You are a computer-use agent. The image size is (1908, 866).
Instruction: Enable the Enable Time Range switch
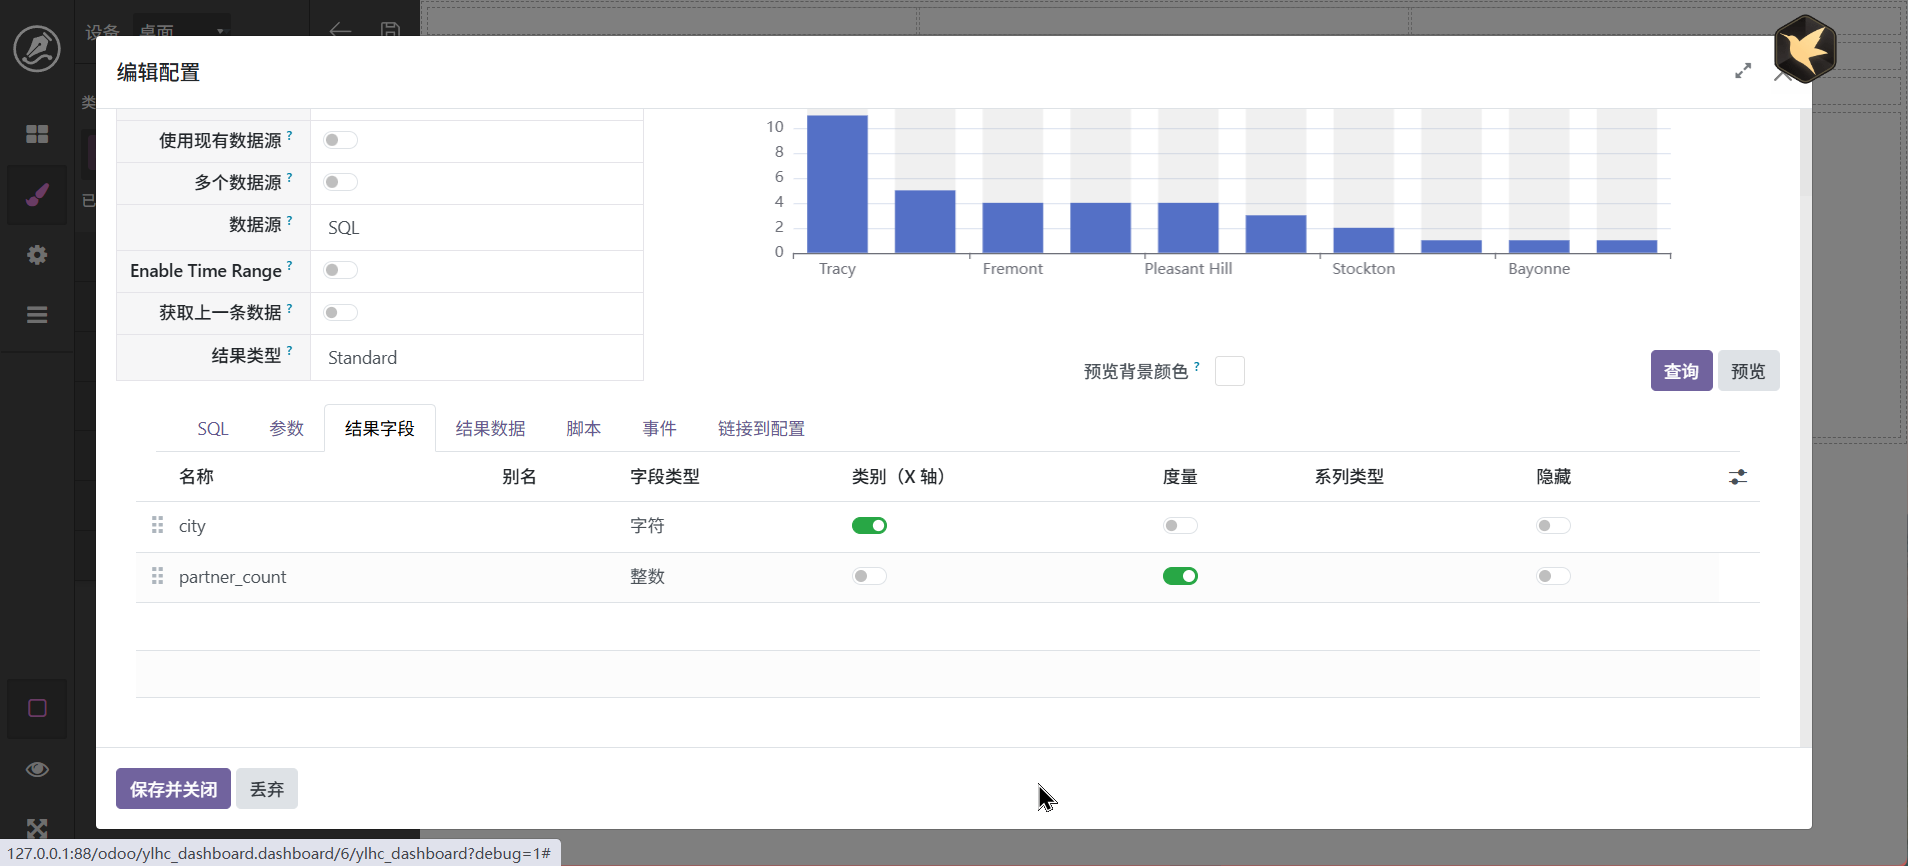[x=340, y=270]
